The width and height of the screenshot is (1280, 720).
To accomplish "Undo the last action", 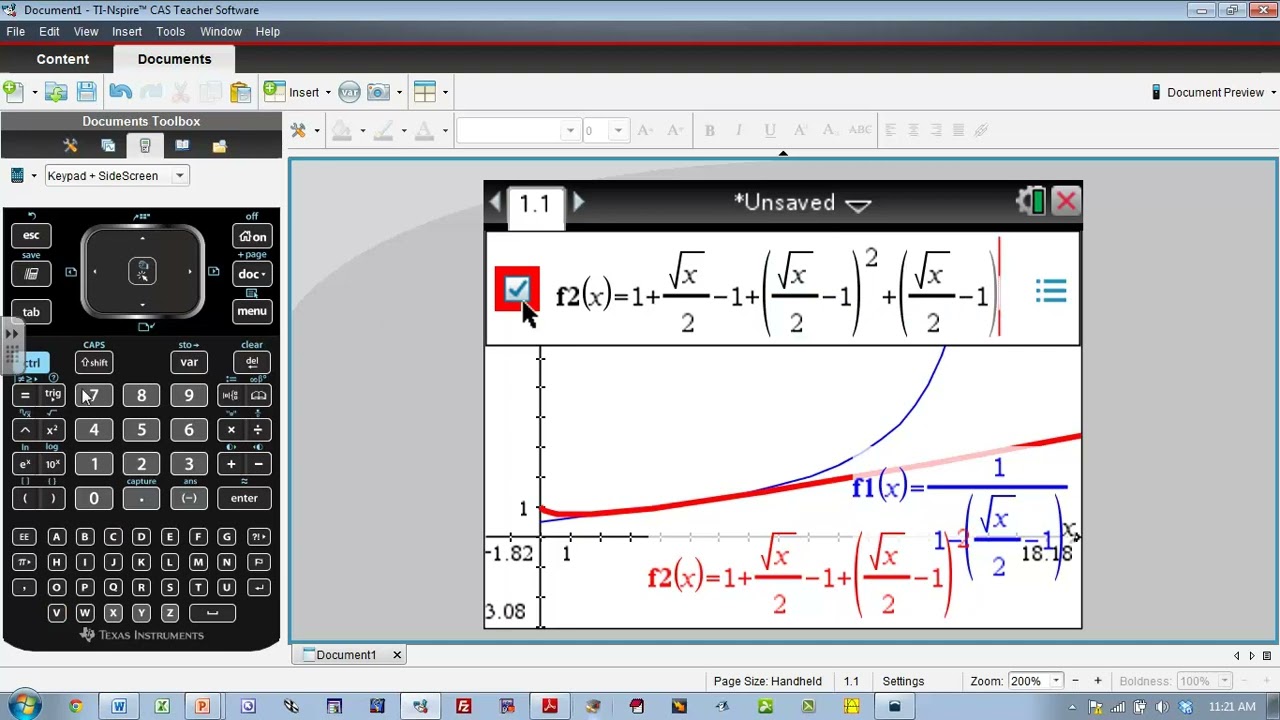I will [x=120, y=92].
